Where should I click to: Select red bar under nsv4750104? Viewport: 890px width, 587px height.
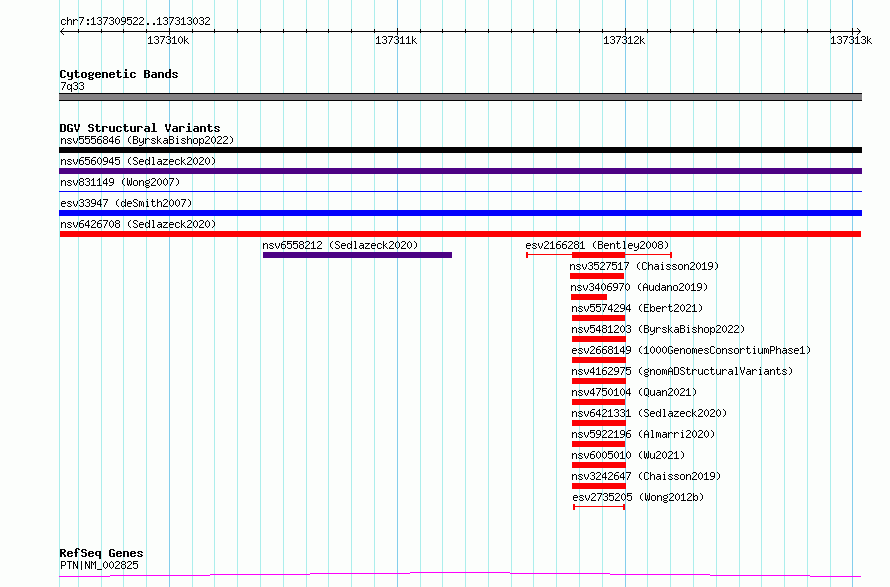point(598,402)
